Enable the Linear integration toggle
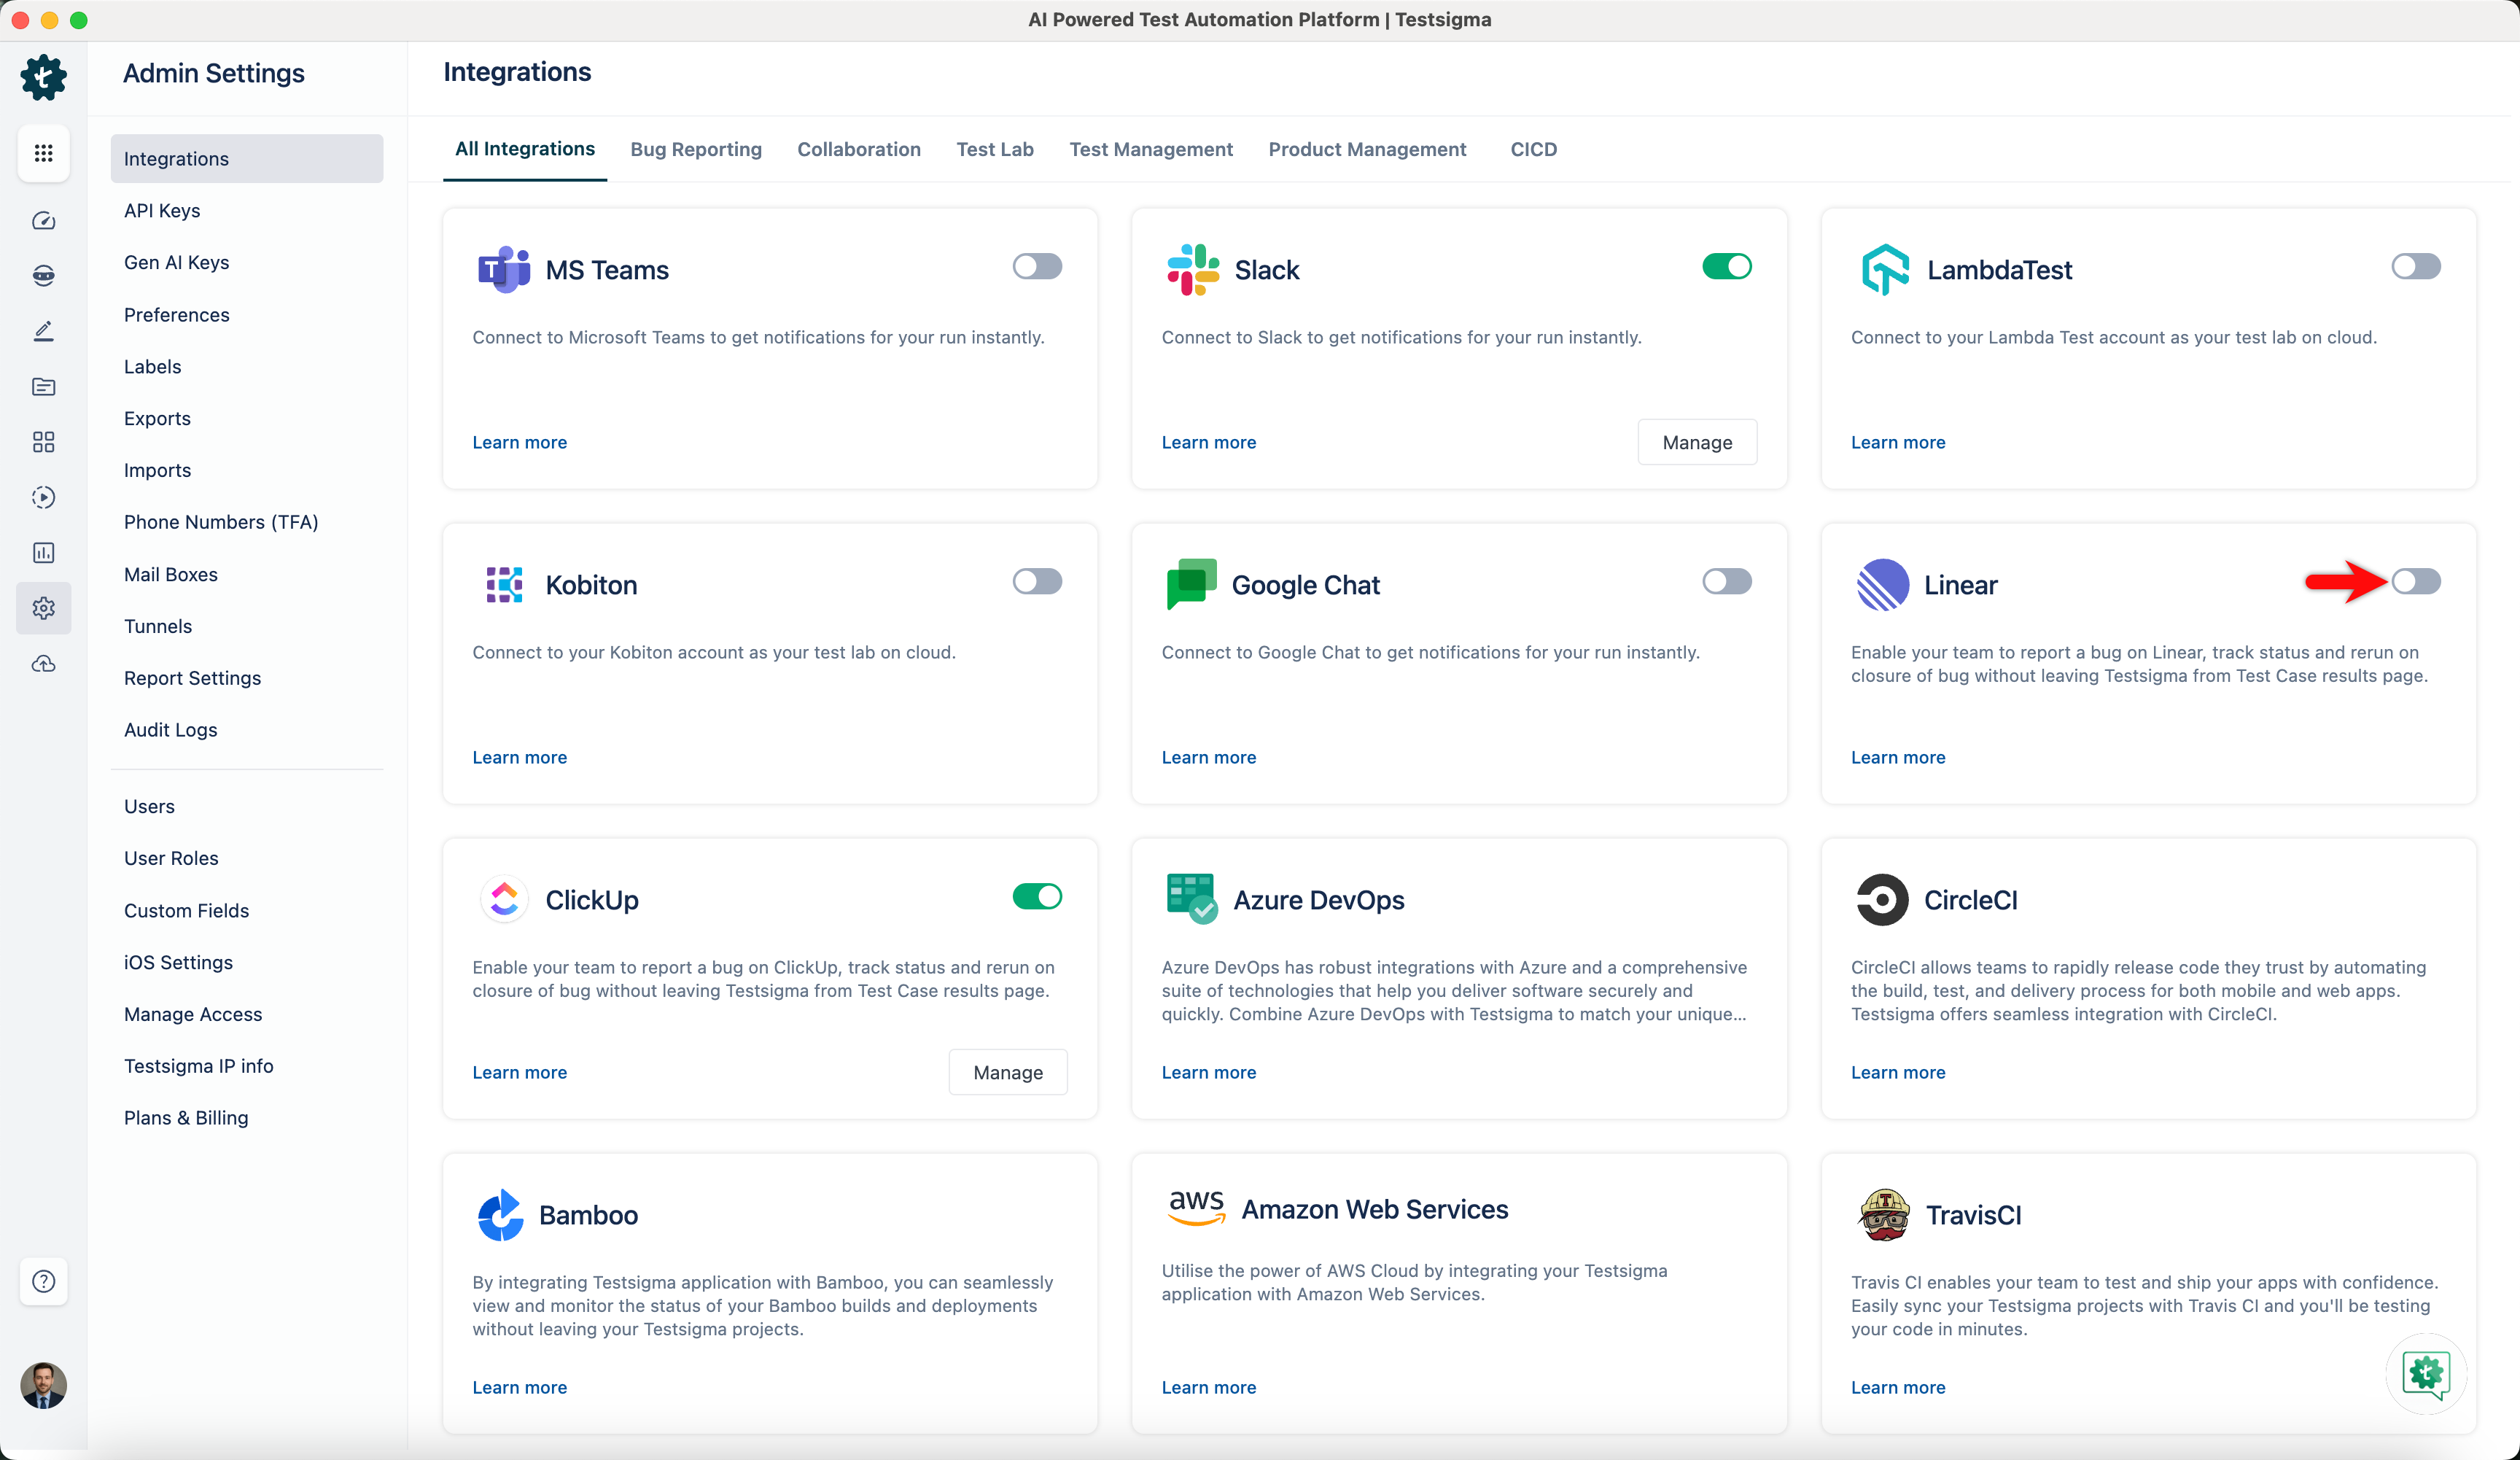2520x1460 pixels. coord(2417,581)
